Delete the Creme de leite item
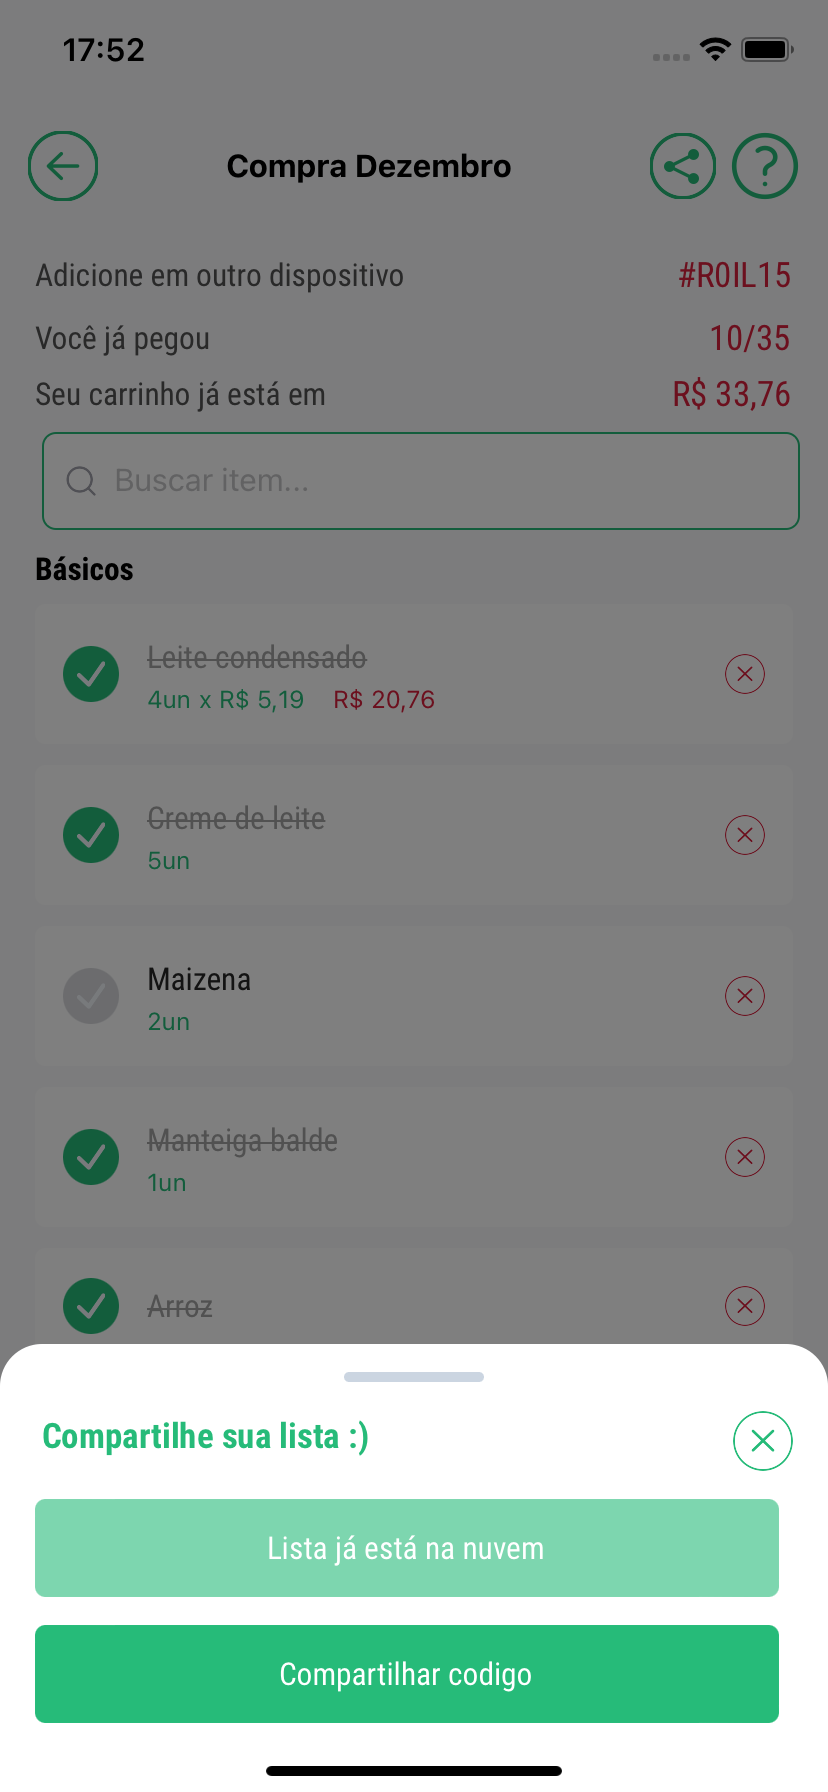Image resolution: width=828 pixels, height=1792 pixels. coord(745,835)
